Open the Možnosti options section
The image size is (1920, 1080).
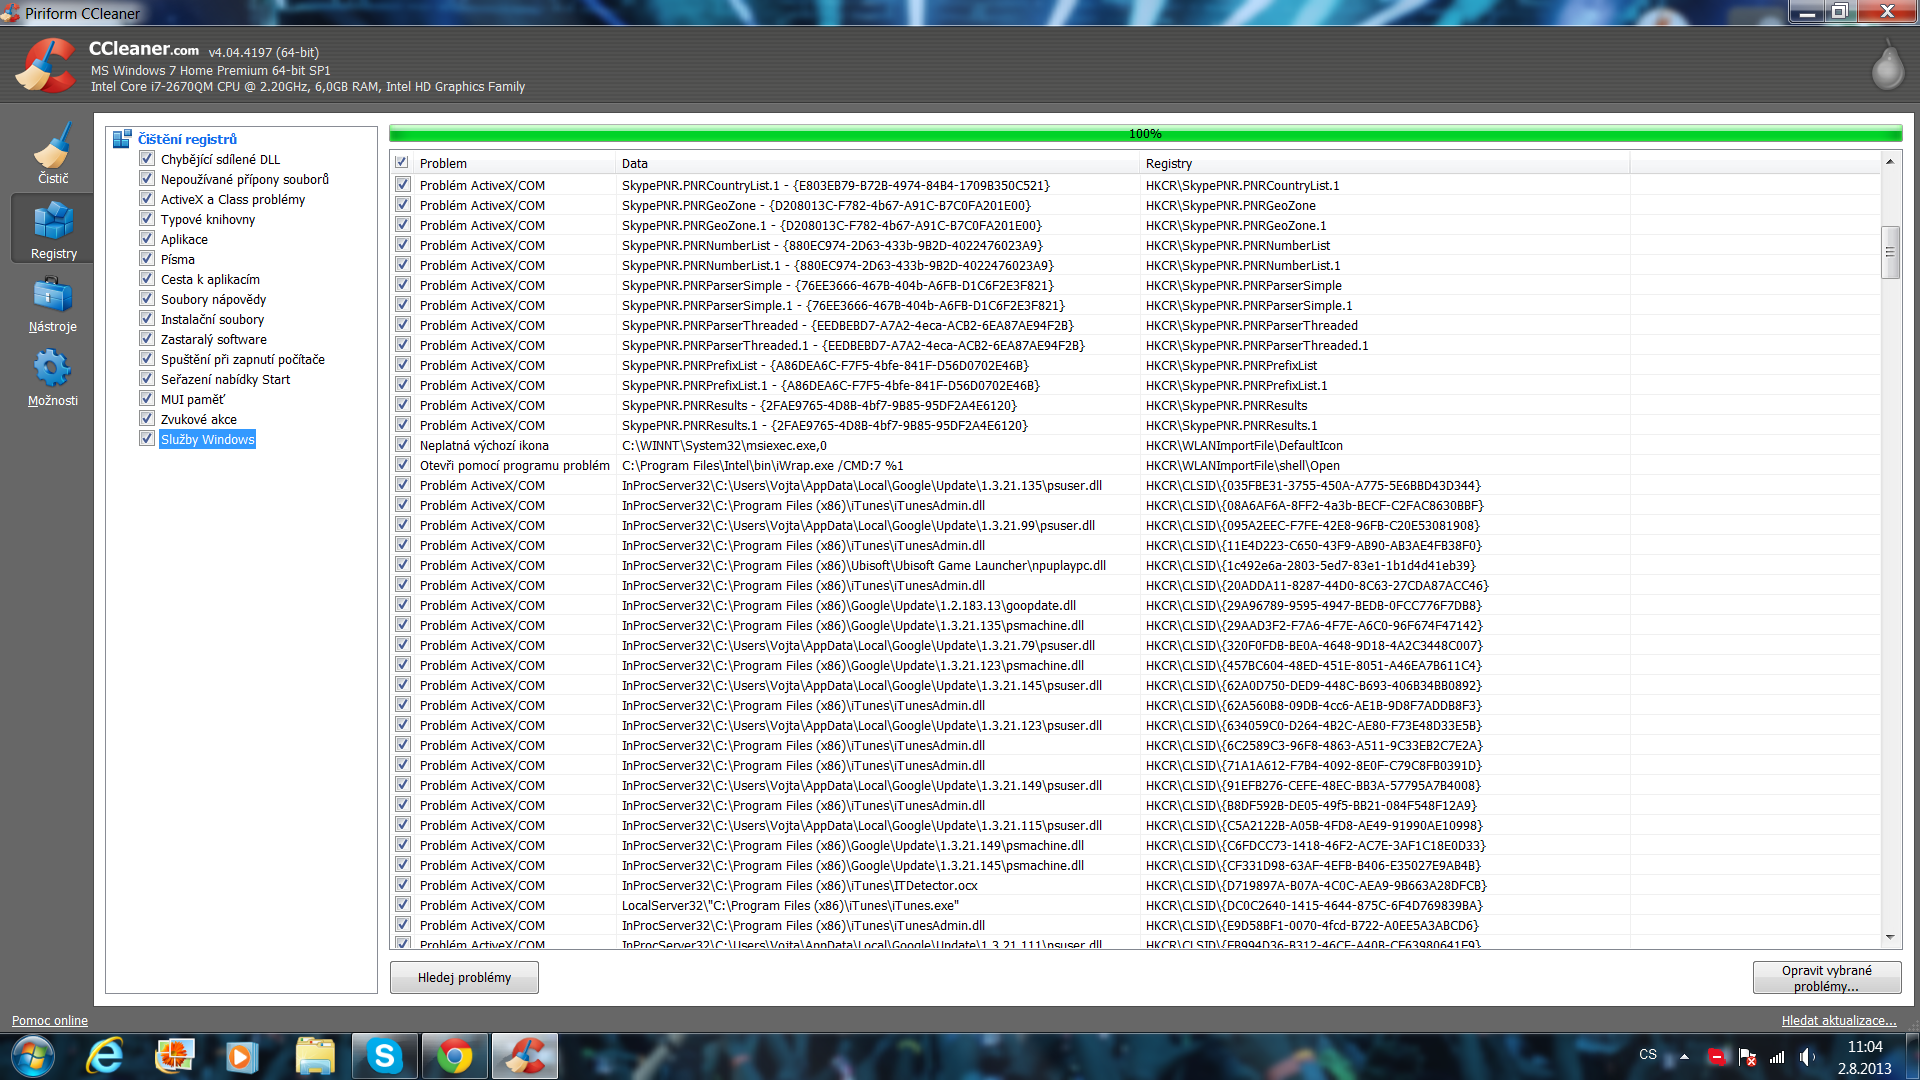[x=53, y=378]
